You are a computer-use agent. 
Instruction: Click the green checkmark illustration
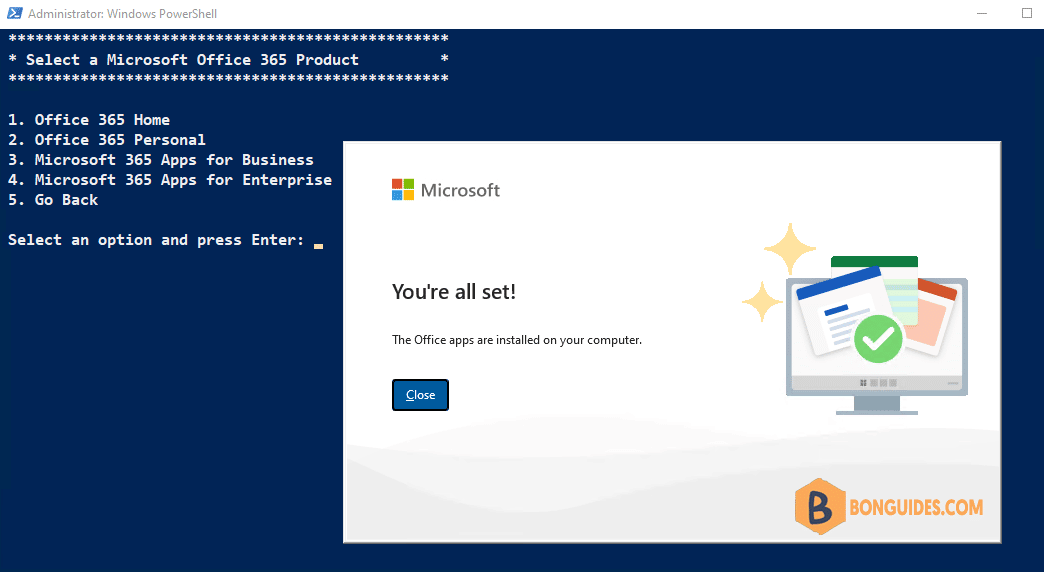pos(878,340)
